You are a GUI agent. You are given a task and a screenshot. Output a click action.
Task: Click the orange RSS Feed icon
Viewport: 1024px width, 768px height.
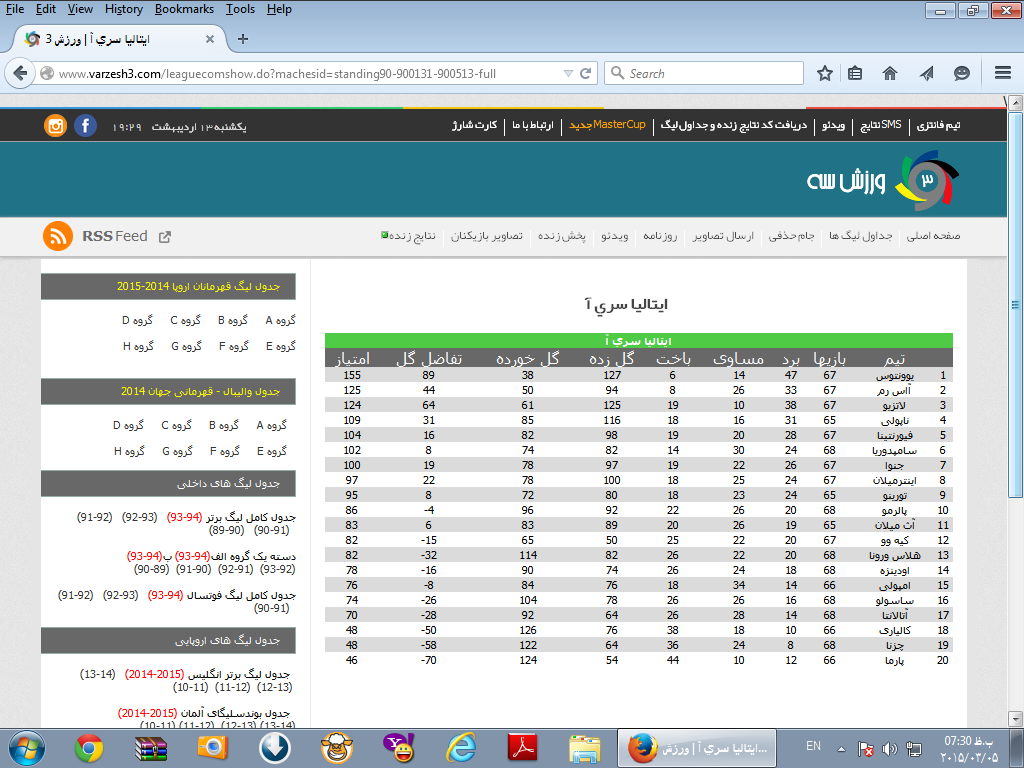point(57,236)
